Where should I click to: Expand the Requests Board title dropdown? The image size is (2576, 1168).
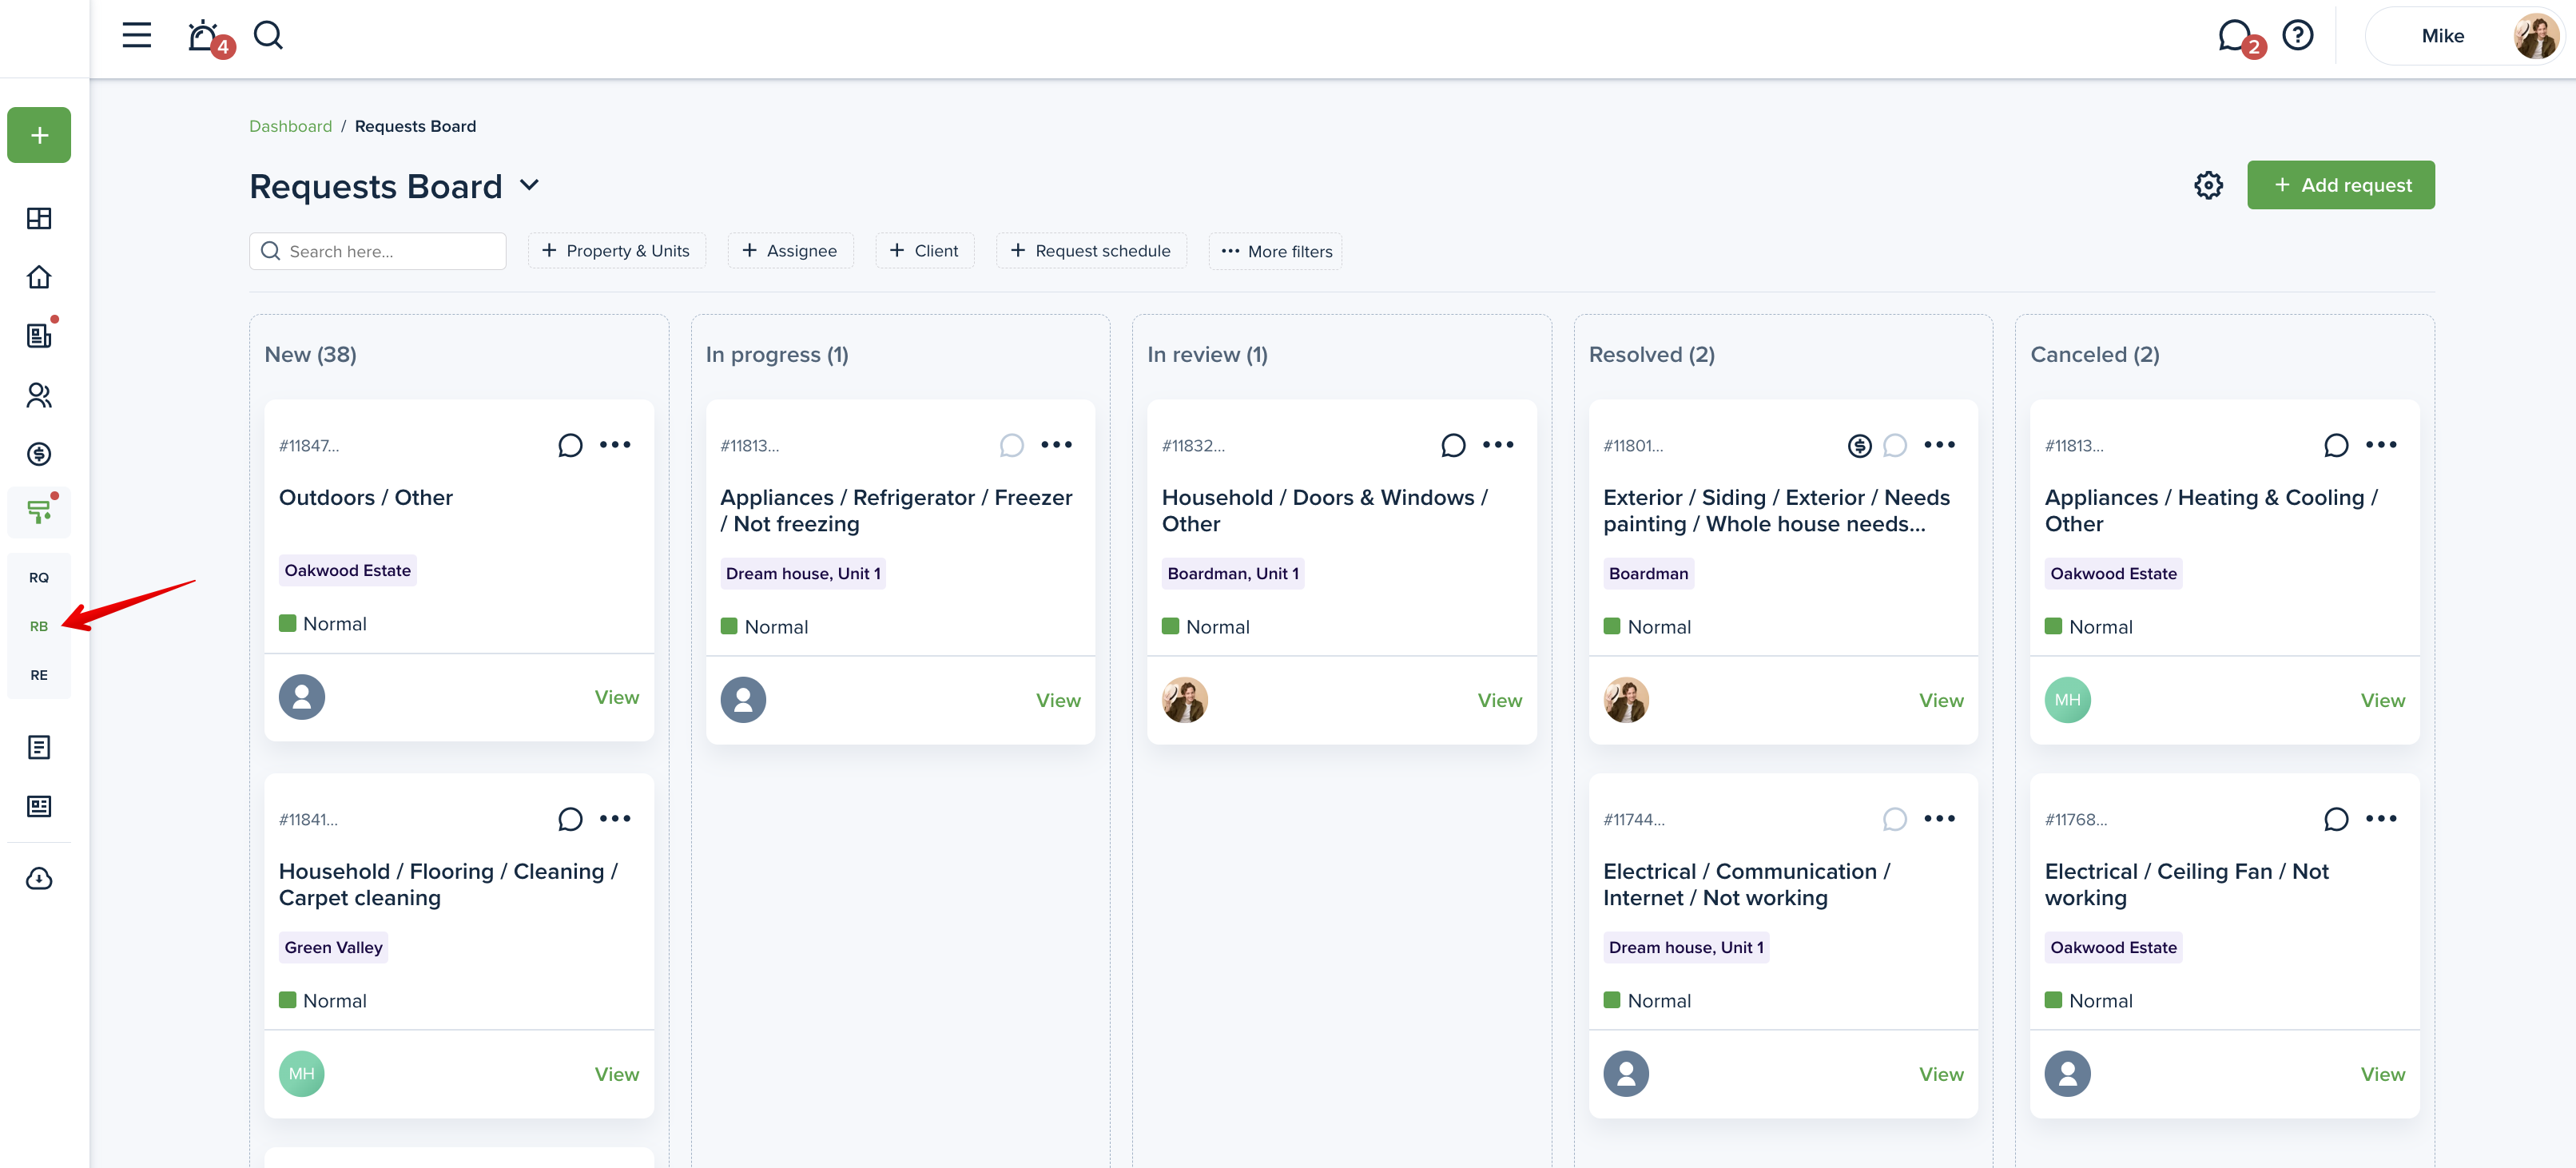click(x=530, y=185)
